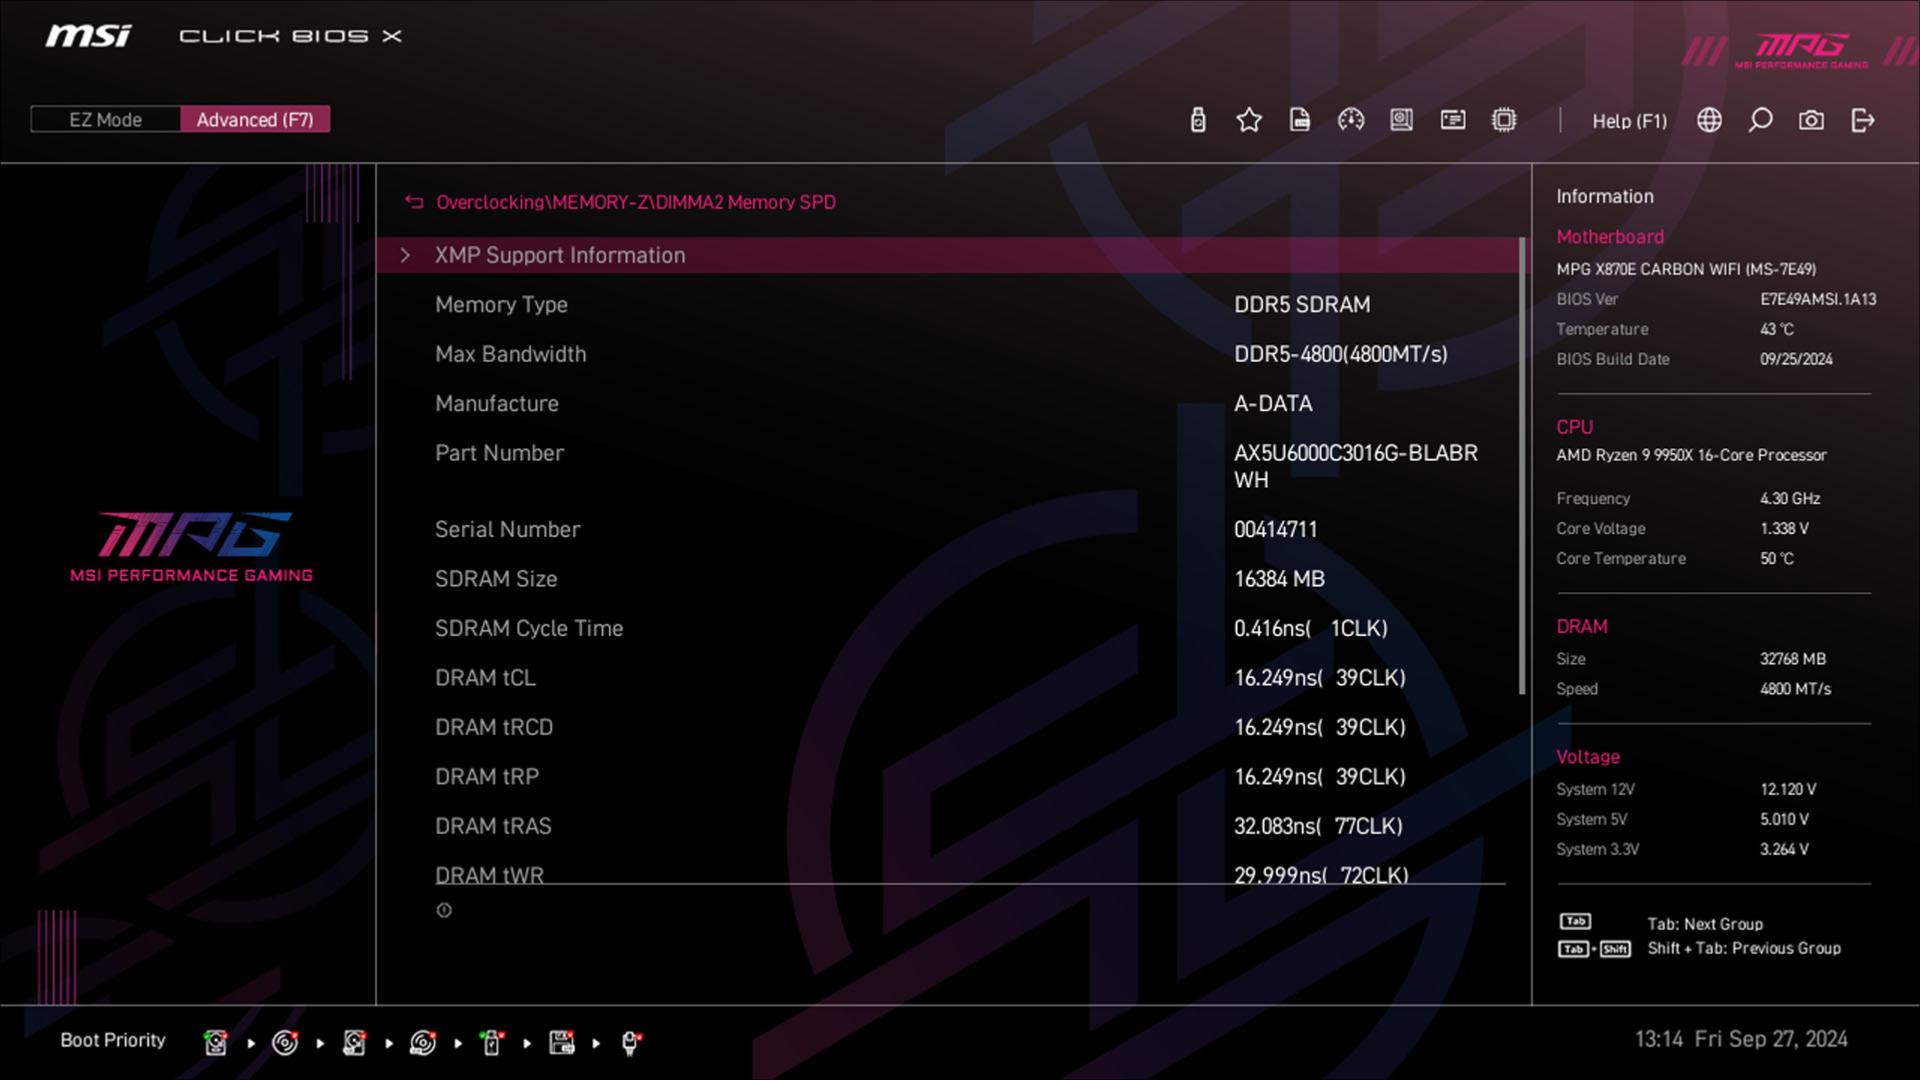Click the A-DATA manufacturer value
The width and height of the screenshot is (1920, 1080).
pos(1273,404)
